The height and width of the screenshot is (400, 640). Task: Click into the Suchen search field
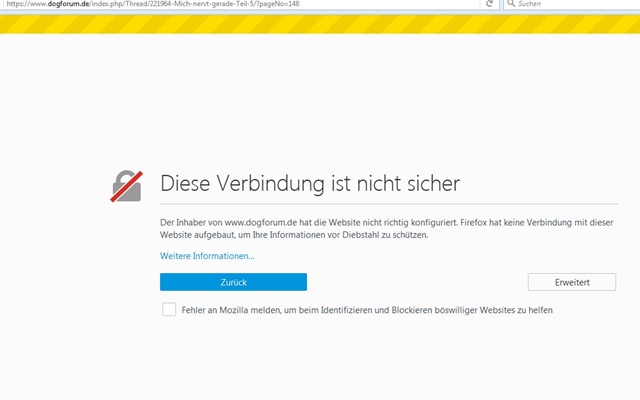[x=571, y=4]
